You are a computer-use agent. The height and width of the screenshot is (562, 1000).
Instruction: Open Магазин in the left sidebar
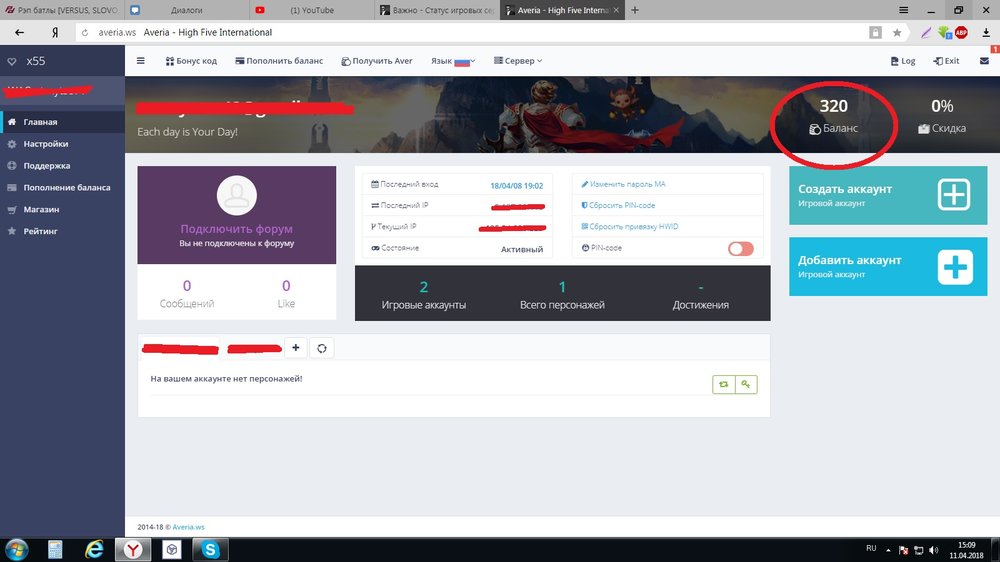42,210
